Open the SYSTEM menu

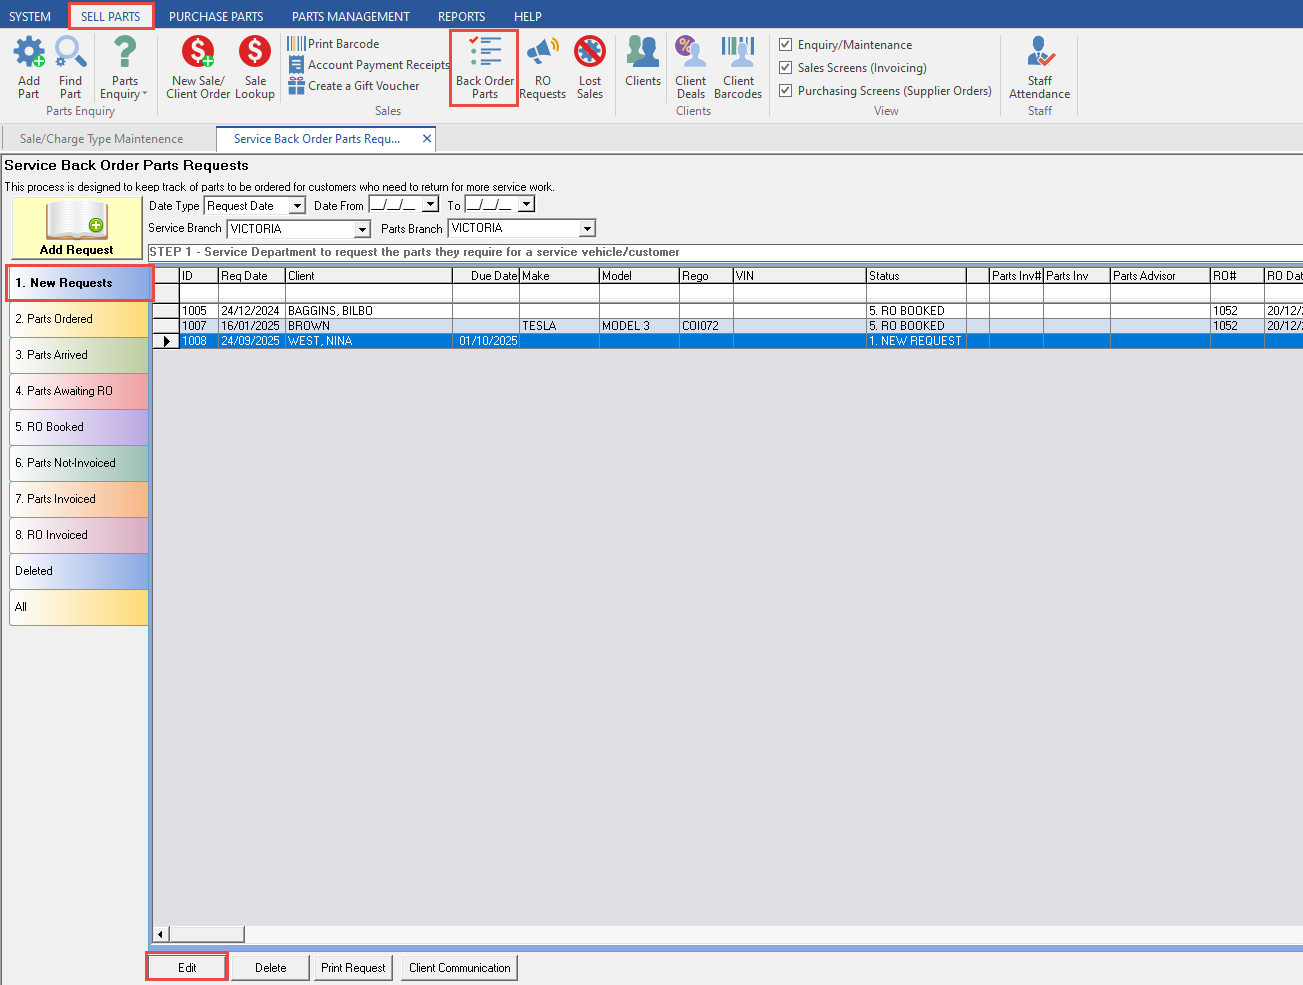pyautogui.click(x=30, y=16)
